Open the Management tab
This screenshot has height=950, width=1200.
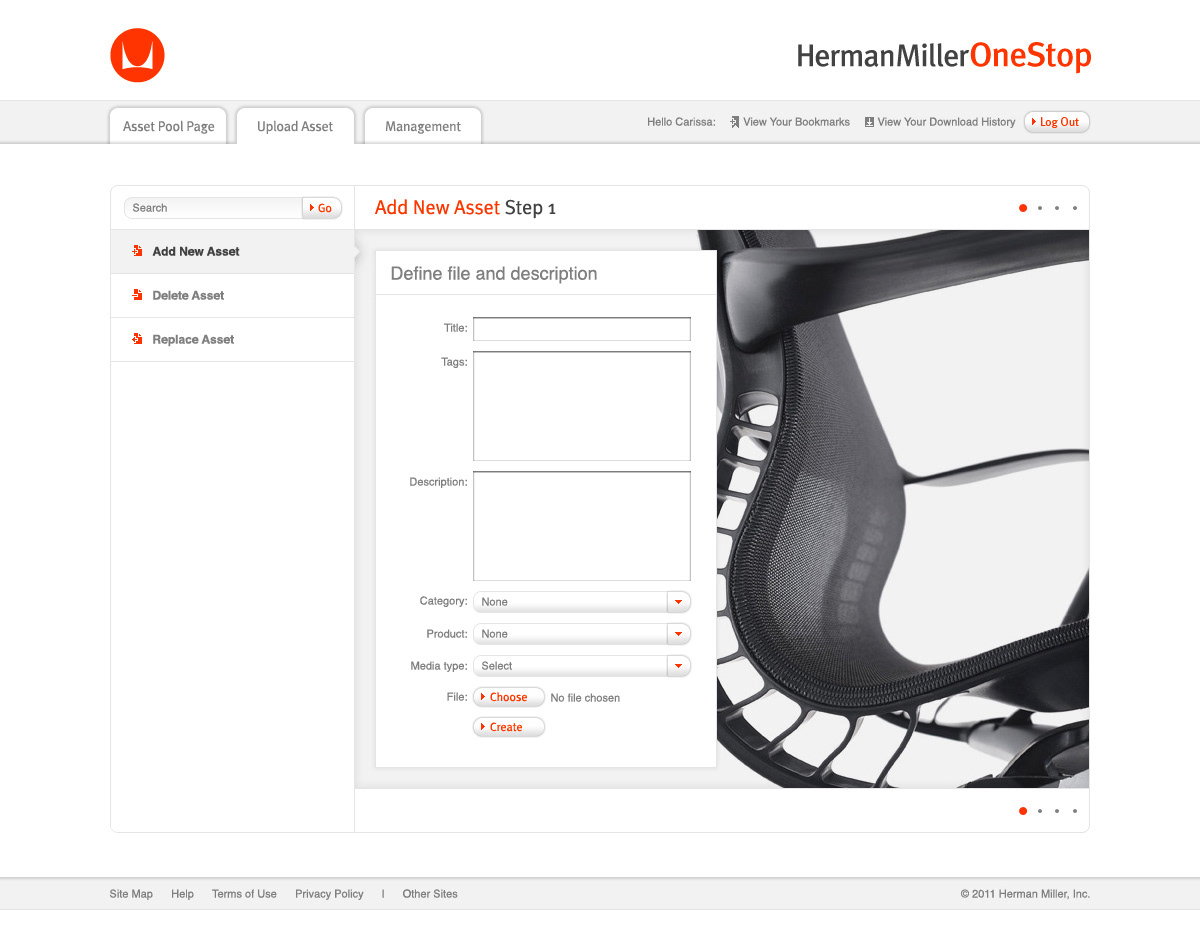click(x=423, y=126)
